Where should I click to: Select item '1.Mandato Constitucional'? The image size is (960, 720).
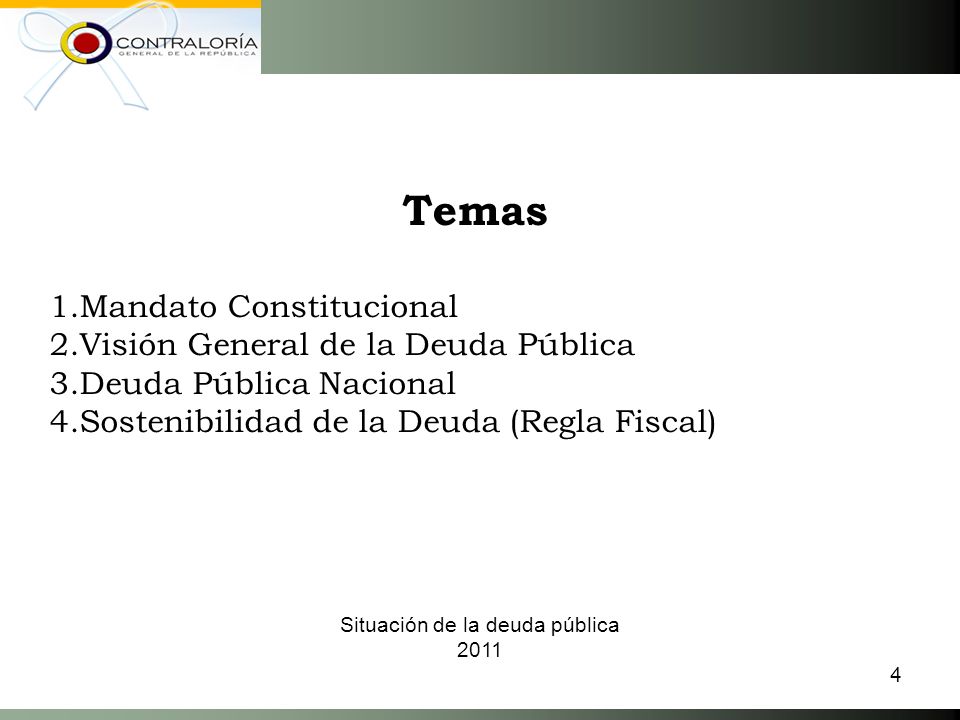pyautogui.click(x=254, y=306)
